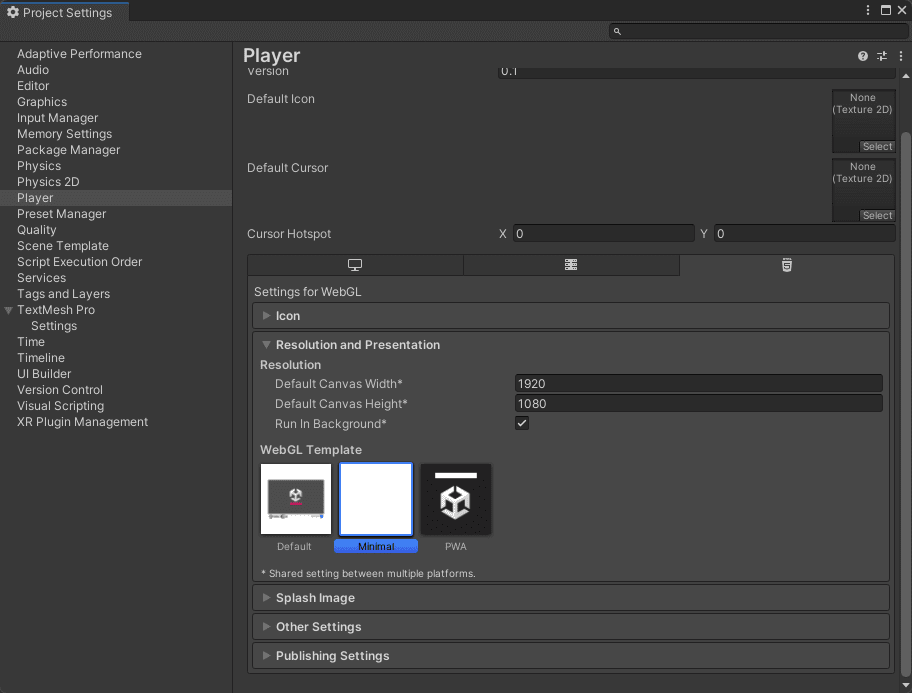
Task: Open Input Manager settings
Action: point(57,118)
